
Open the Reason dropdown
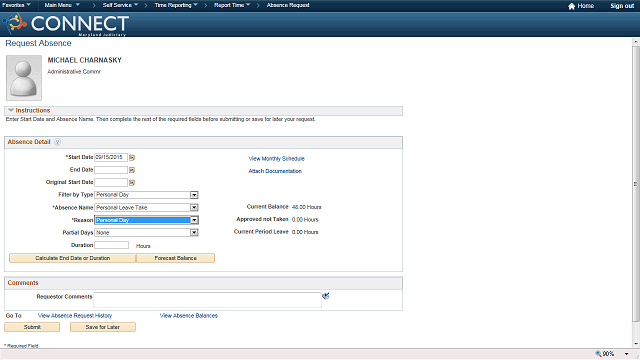(x=194, y=220)
